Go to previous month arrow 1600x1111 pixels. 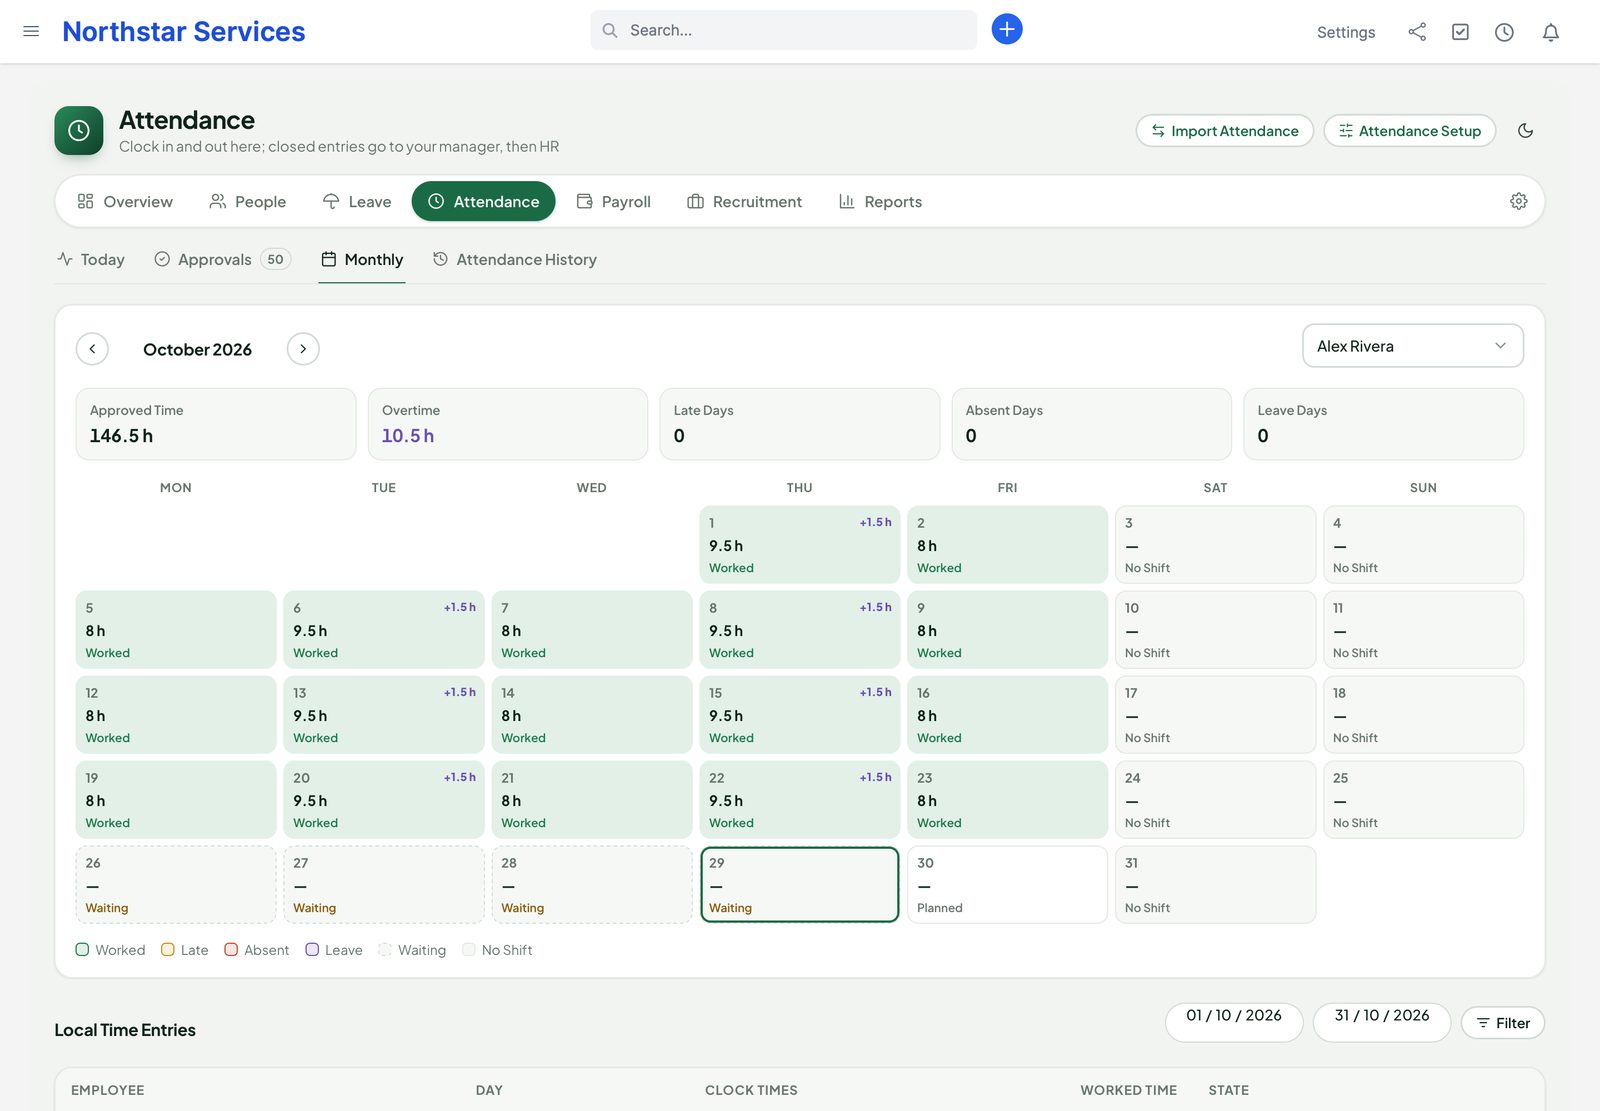tap(92, 349)
